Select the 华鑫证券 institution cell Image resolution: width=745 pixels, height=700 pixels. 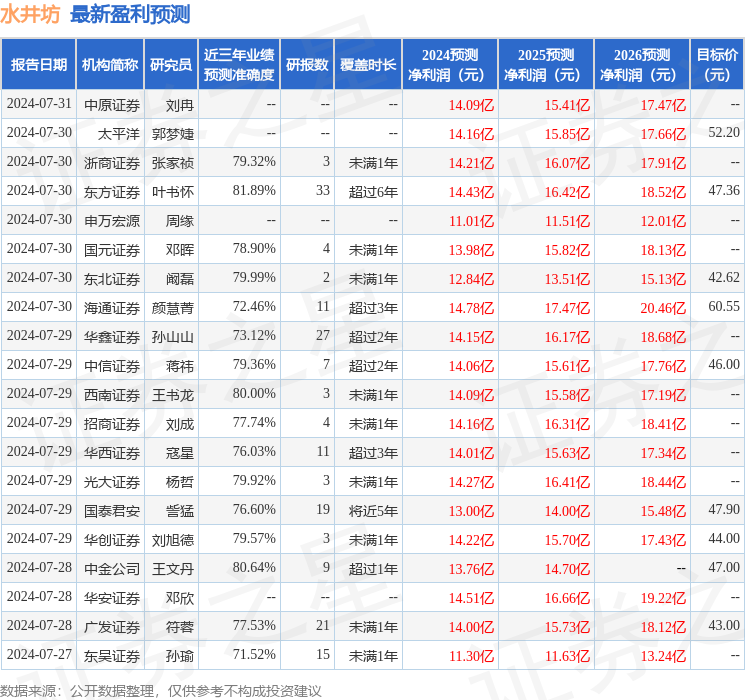pos(112,337)
